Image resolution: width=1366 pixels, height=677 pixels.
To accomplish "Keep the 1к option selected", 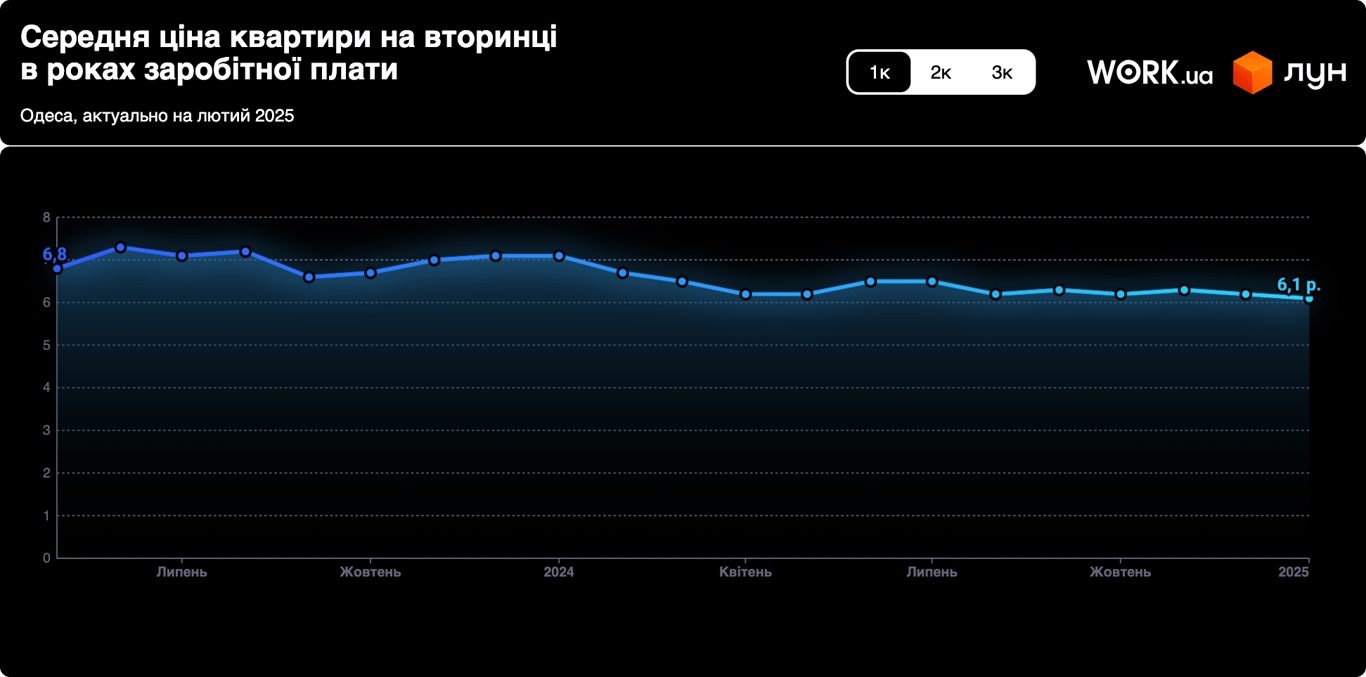I will click(879, 71).
